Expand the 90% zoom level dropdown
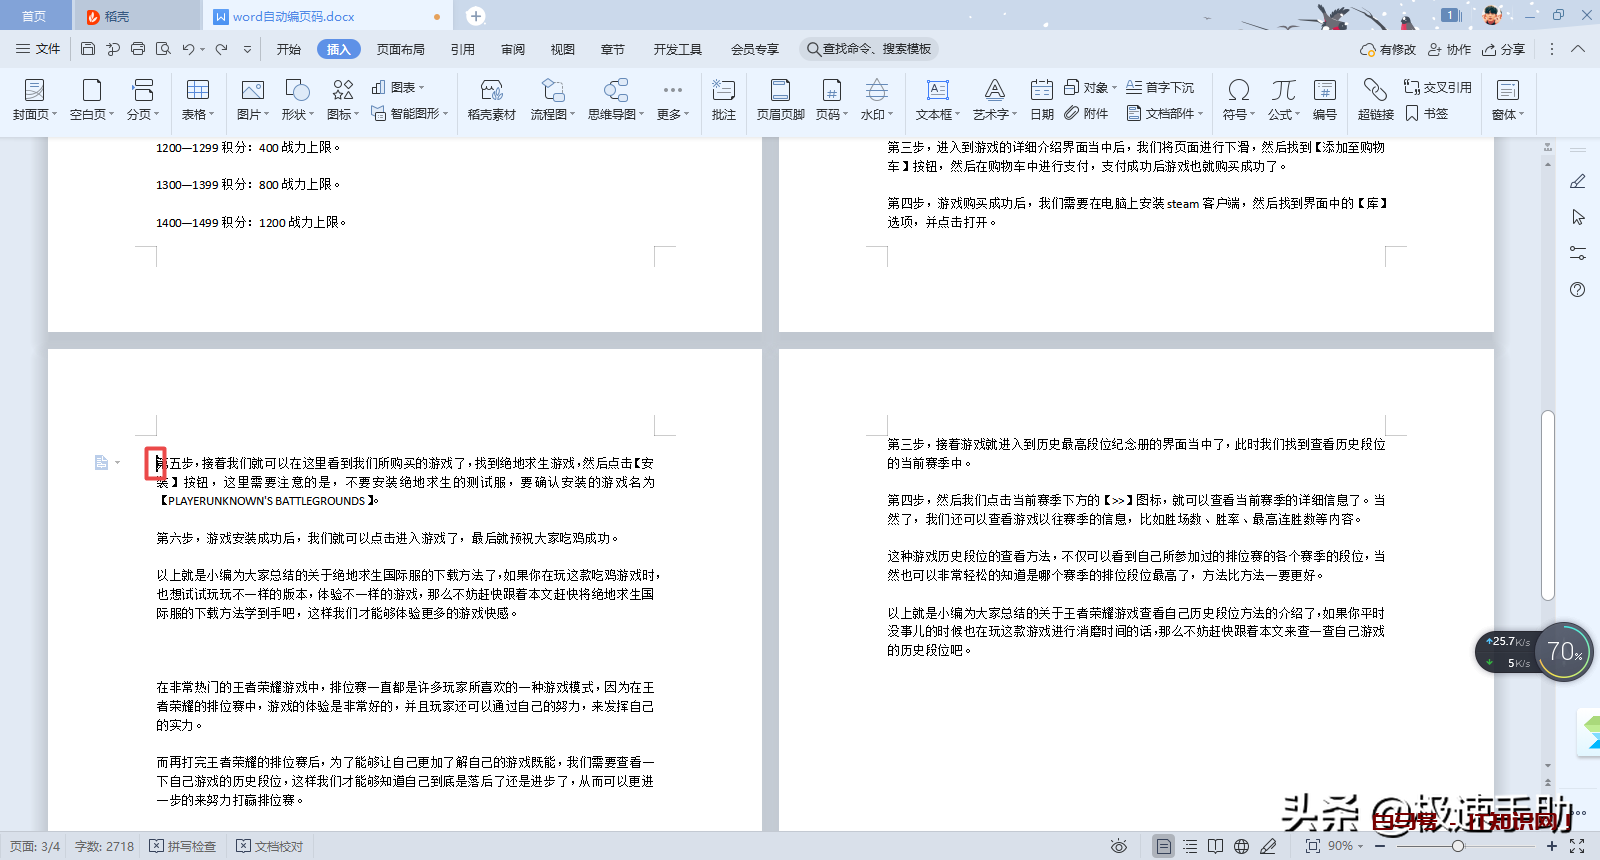This screenshot has width=1600, height=860. [1346, 846]
